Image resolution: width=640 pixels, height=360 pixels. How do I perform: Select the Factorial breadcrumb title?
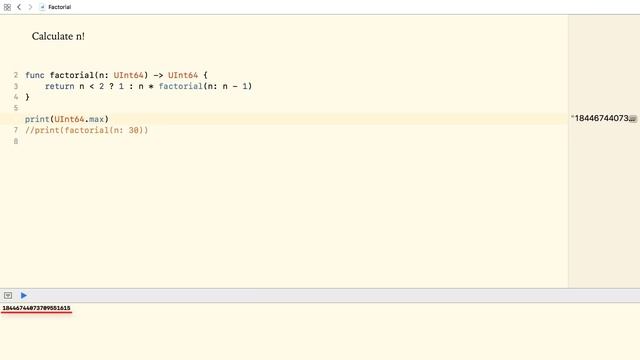point(60,7)
